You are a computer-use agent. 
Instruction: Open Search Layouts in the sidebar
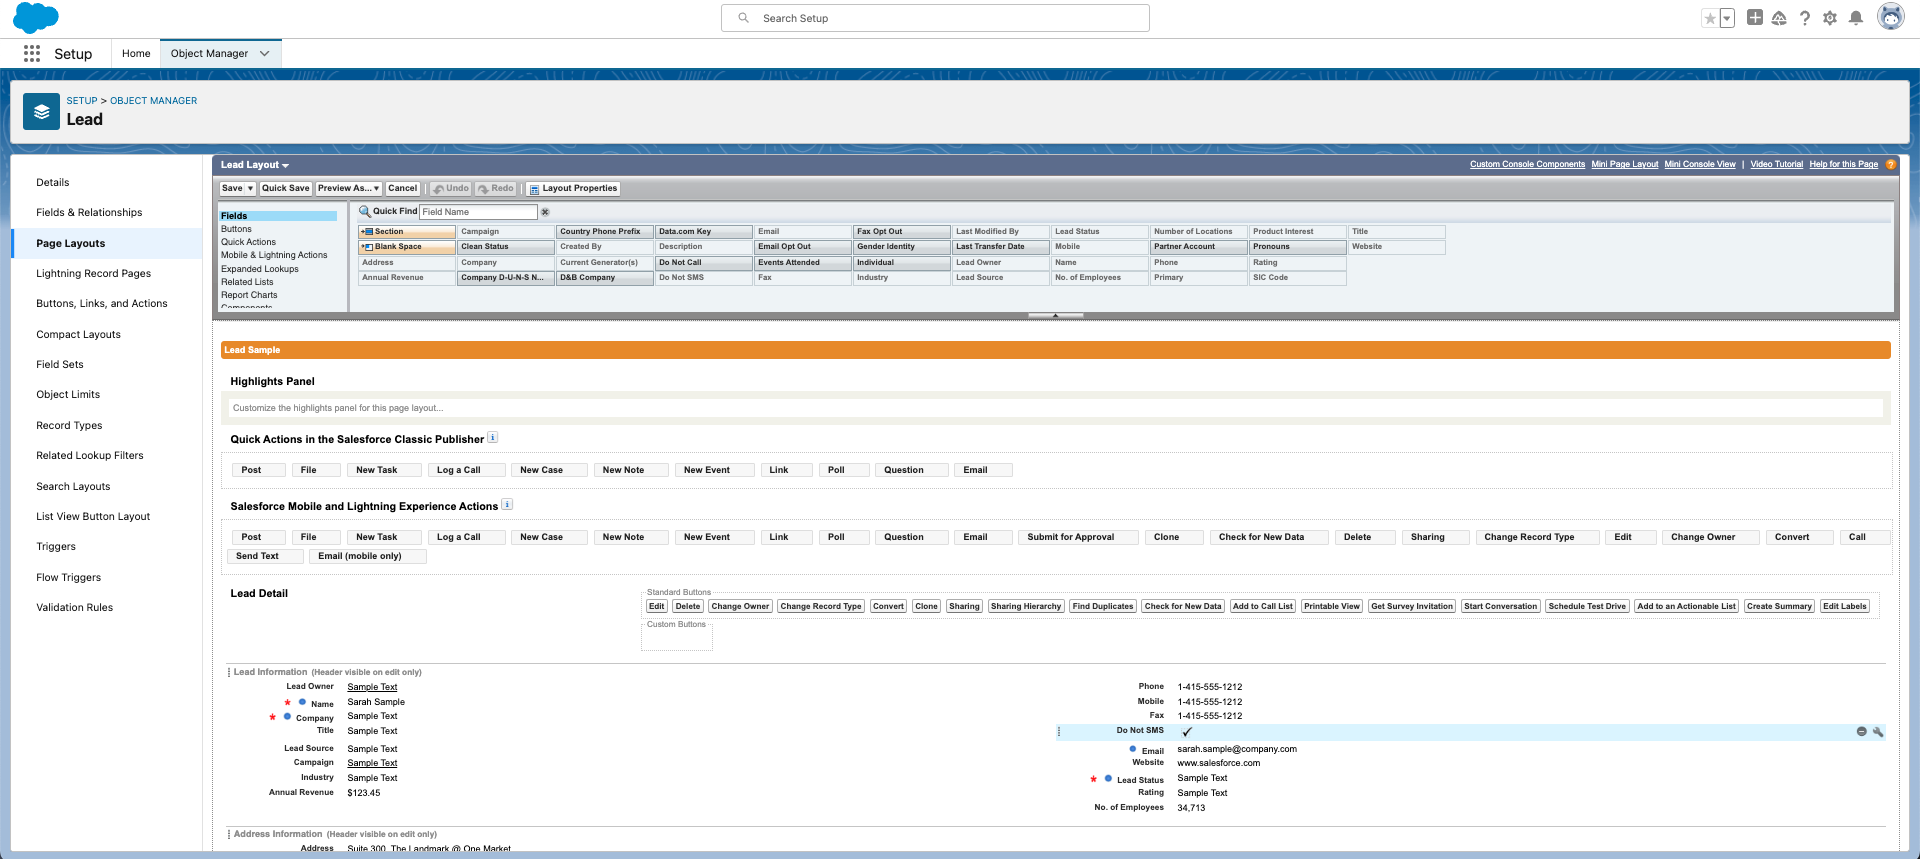click(x=73, y=487)
